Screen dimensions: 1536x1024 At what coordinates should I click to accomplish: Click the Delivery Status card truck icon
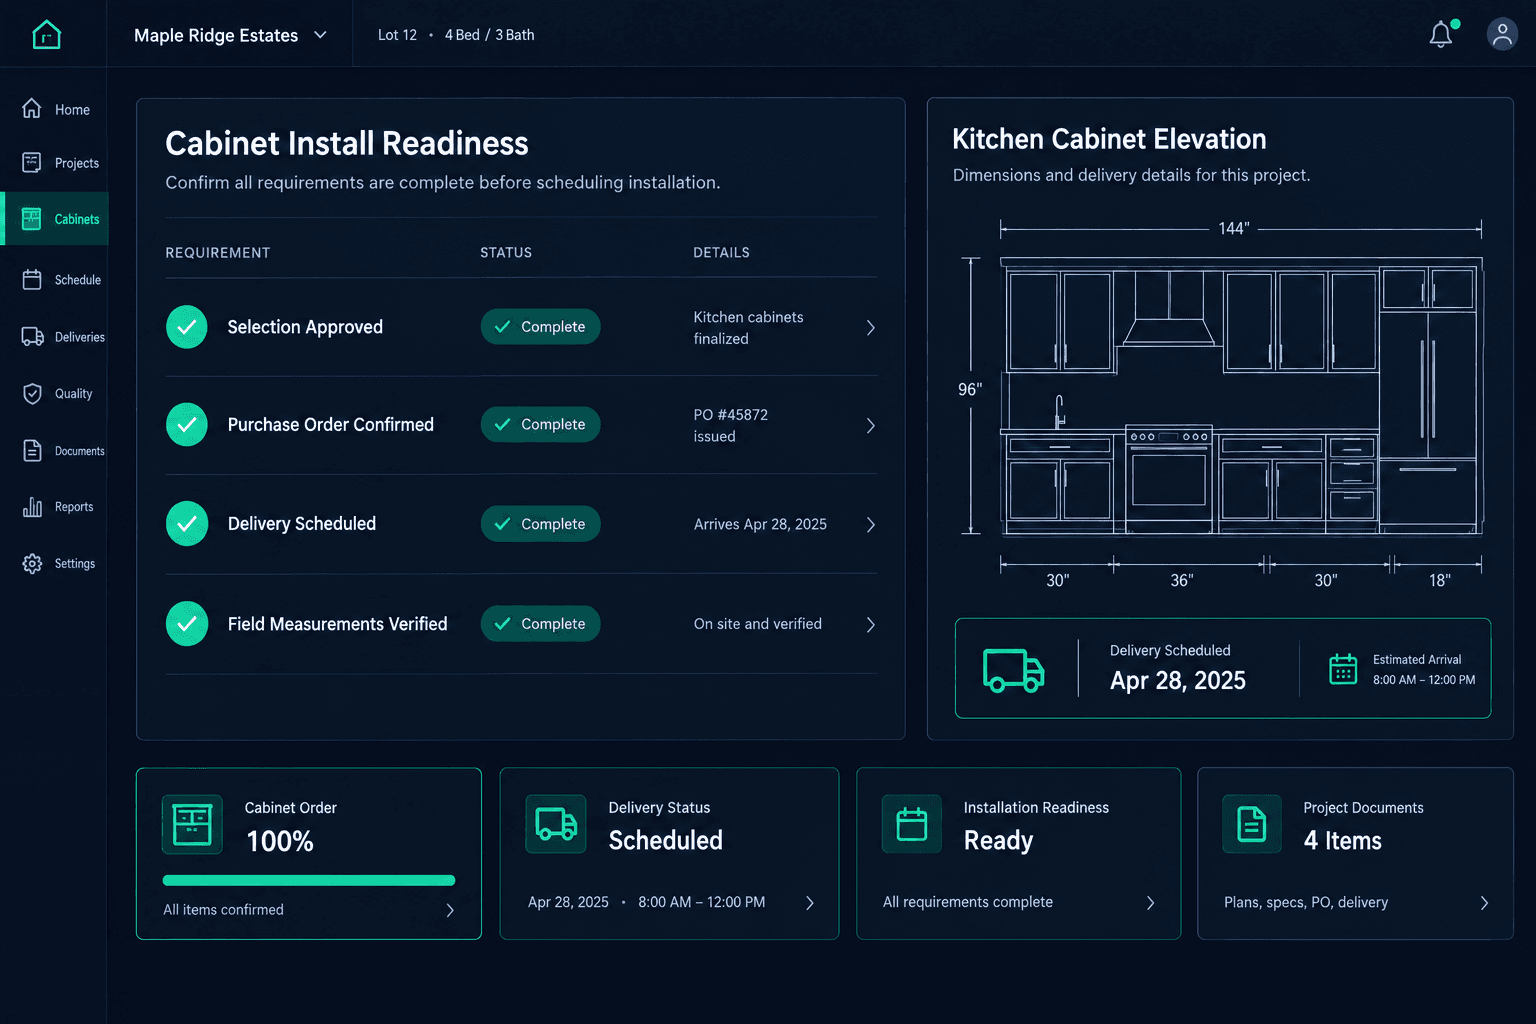[556, 824]
